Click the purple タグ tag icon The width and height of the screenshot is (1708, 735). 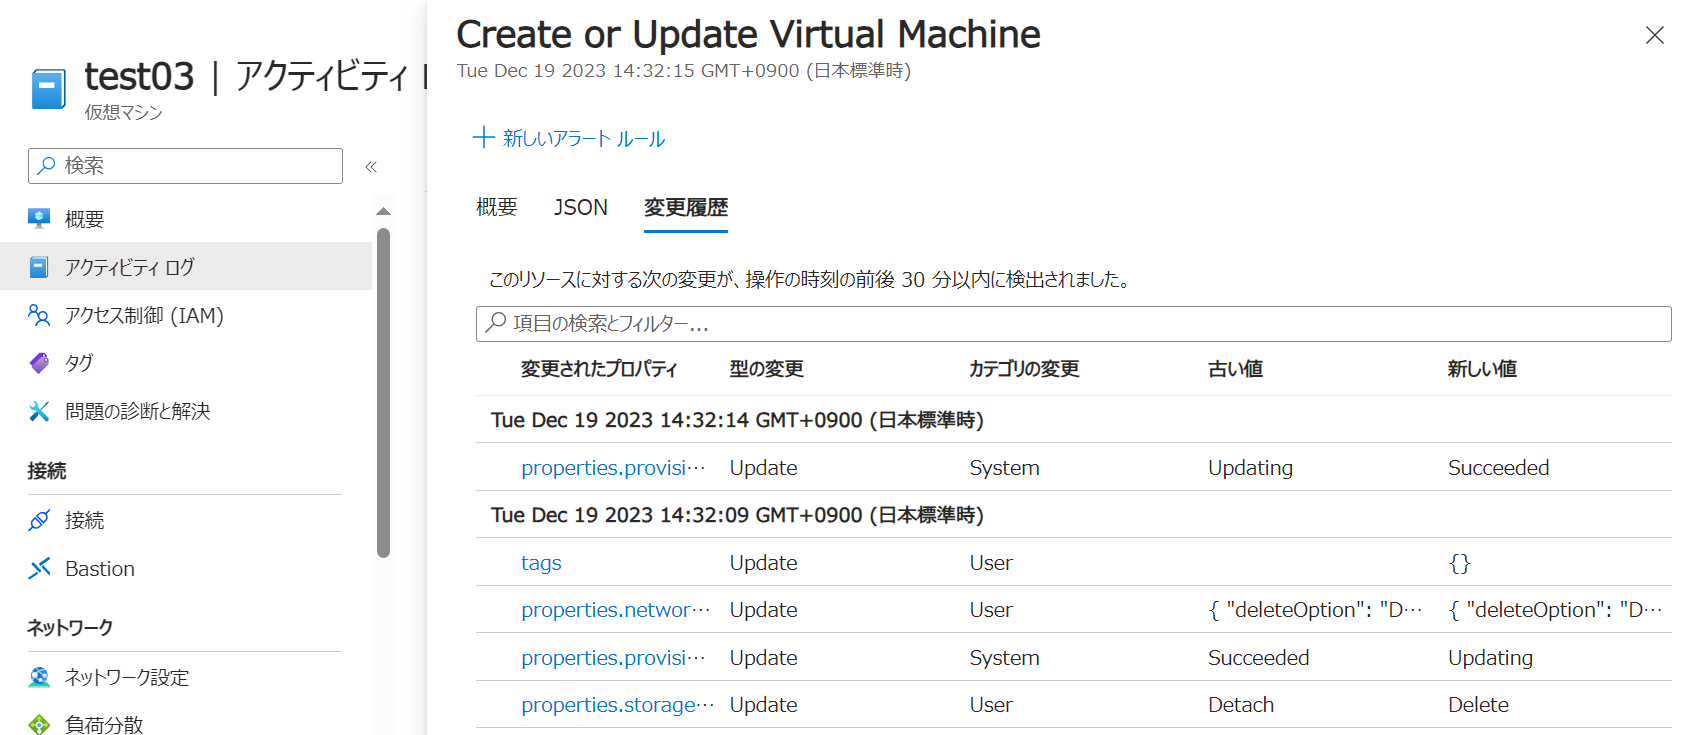39,363
